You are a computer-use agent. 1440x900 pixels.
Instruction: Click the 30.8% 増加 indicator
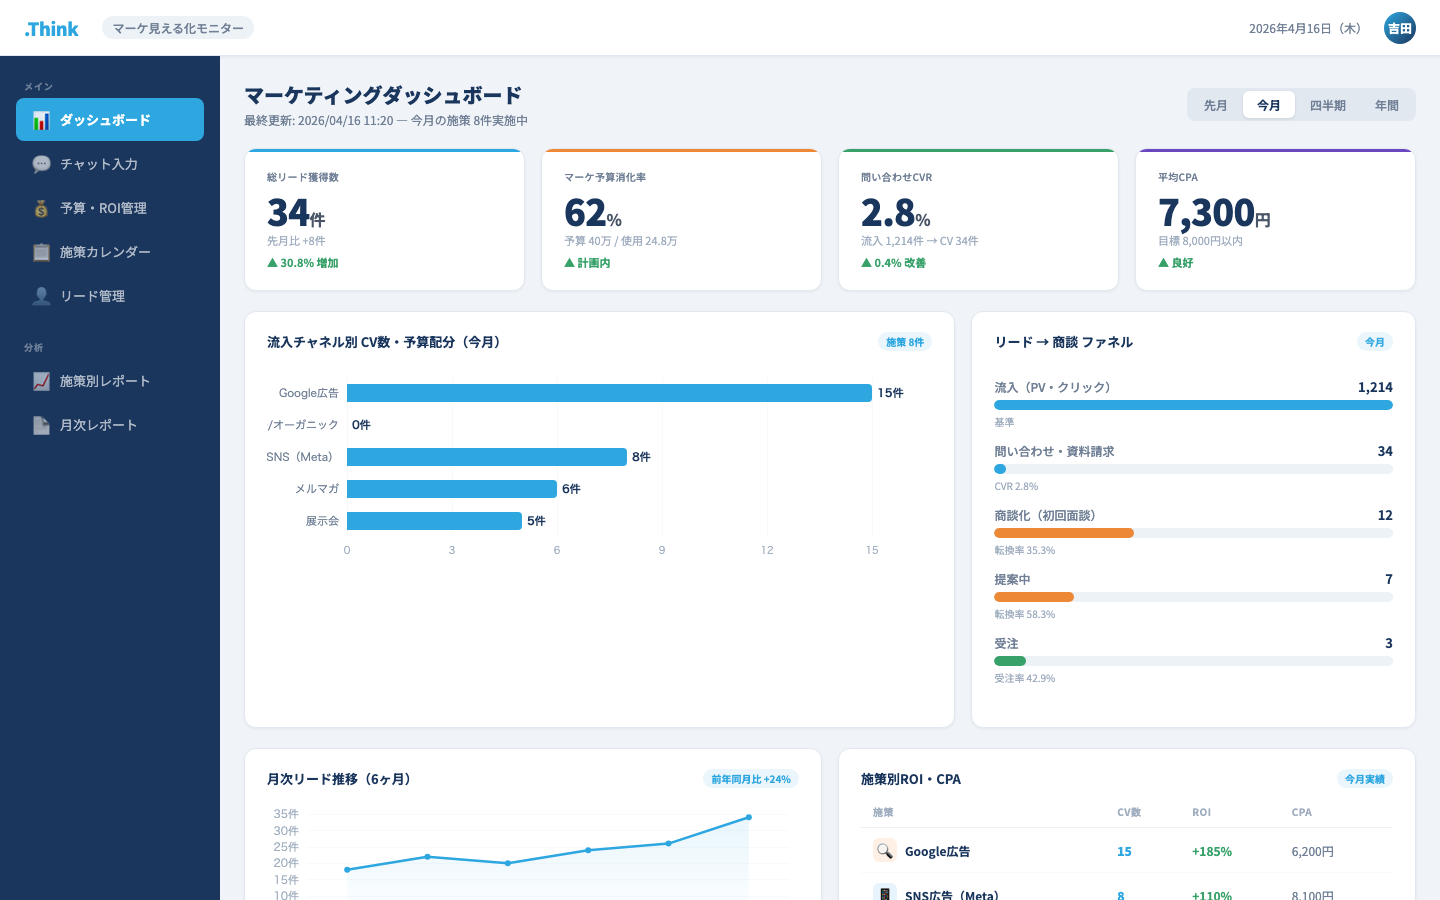tap(303, 263)
